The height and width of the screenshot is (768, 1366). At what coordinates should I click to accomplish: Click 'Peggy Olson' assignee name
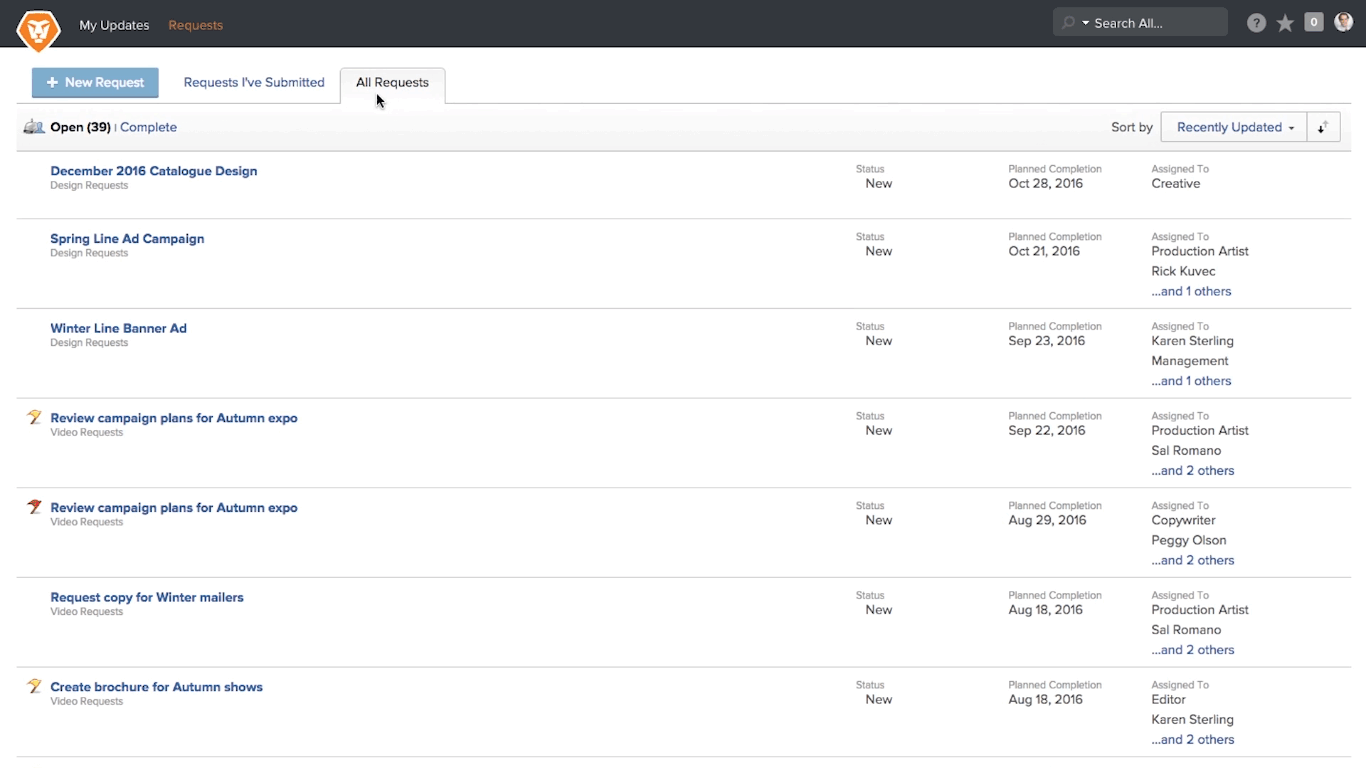point(1189,540)
